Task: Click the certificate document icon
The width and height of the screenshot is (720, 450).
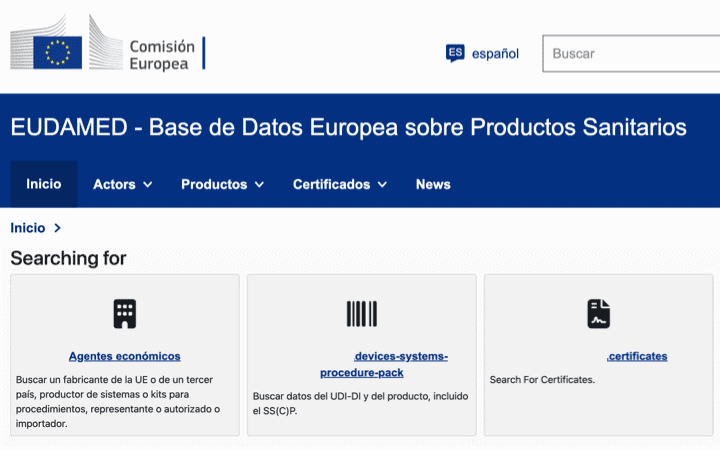Action: (x=598, y=314)
